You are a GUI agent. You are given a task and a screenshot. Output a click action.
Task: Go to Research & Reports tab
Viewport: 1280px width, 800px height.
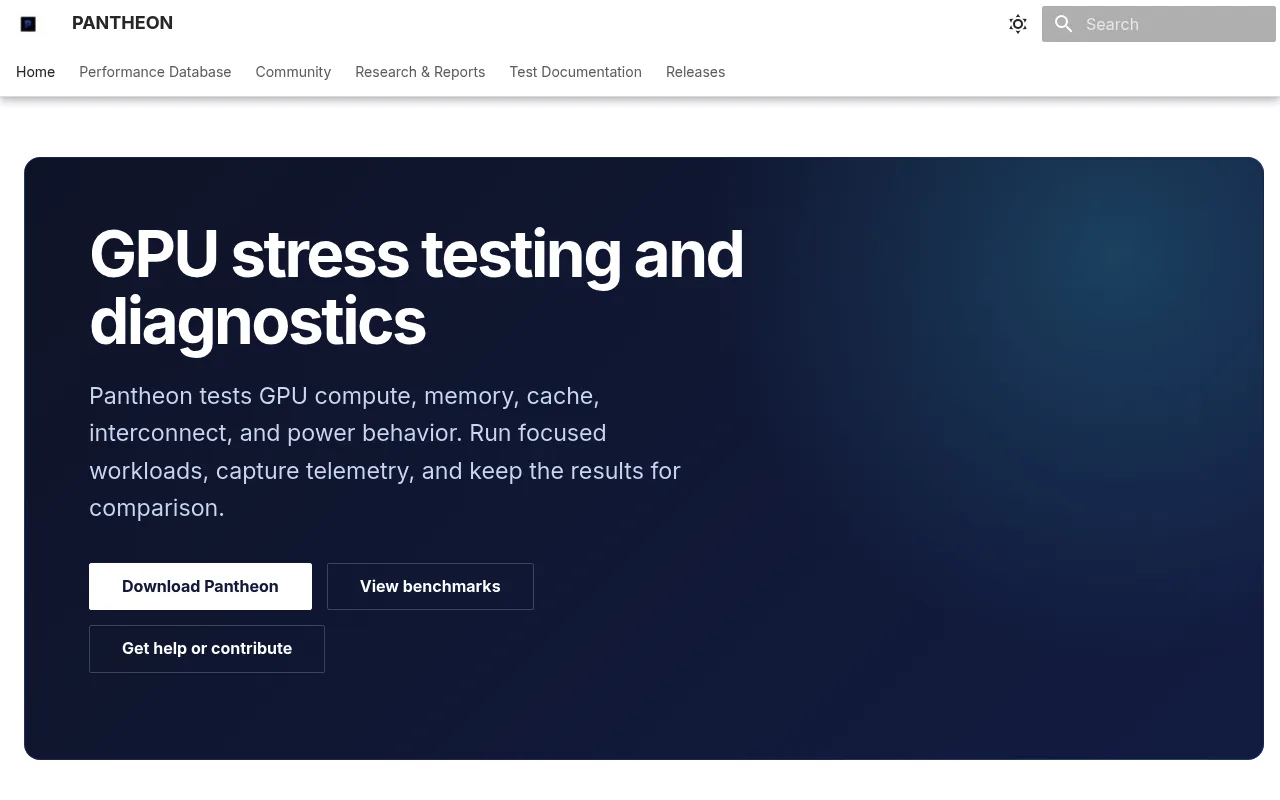[x=420, y=72]
